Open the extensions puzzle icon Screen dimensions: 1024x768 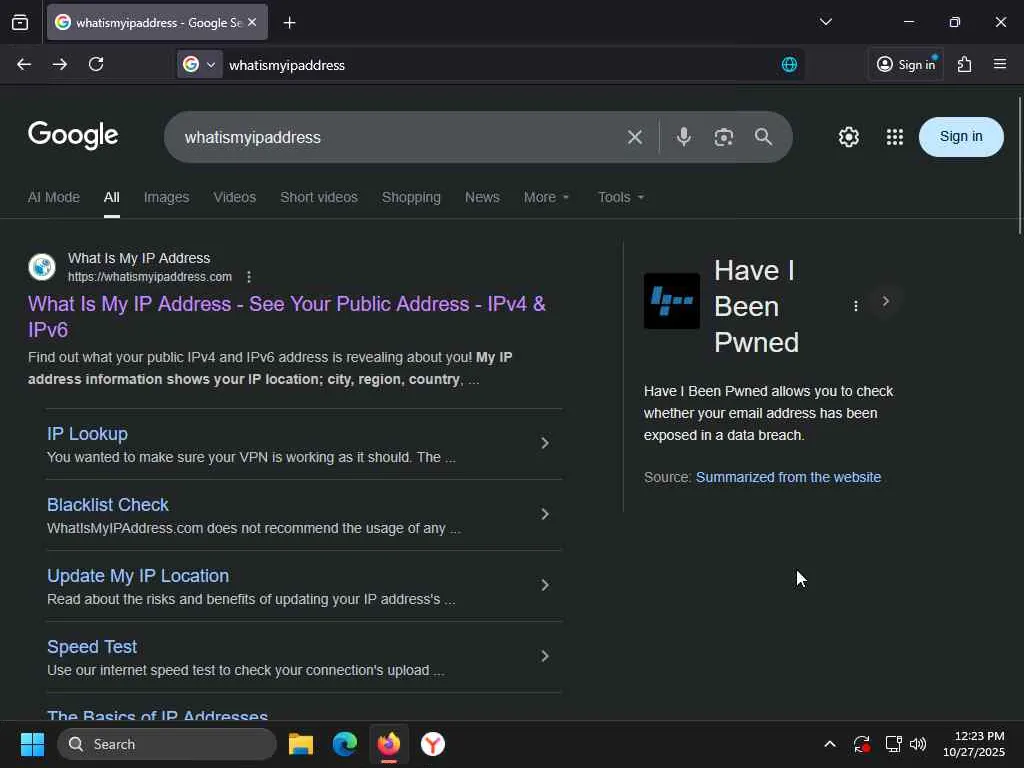point(965,64)
